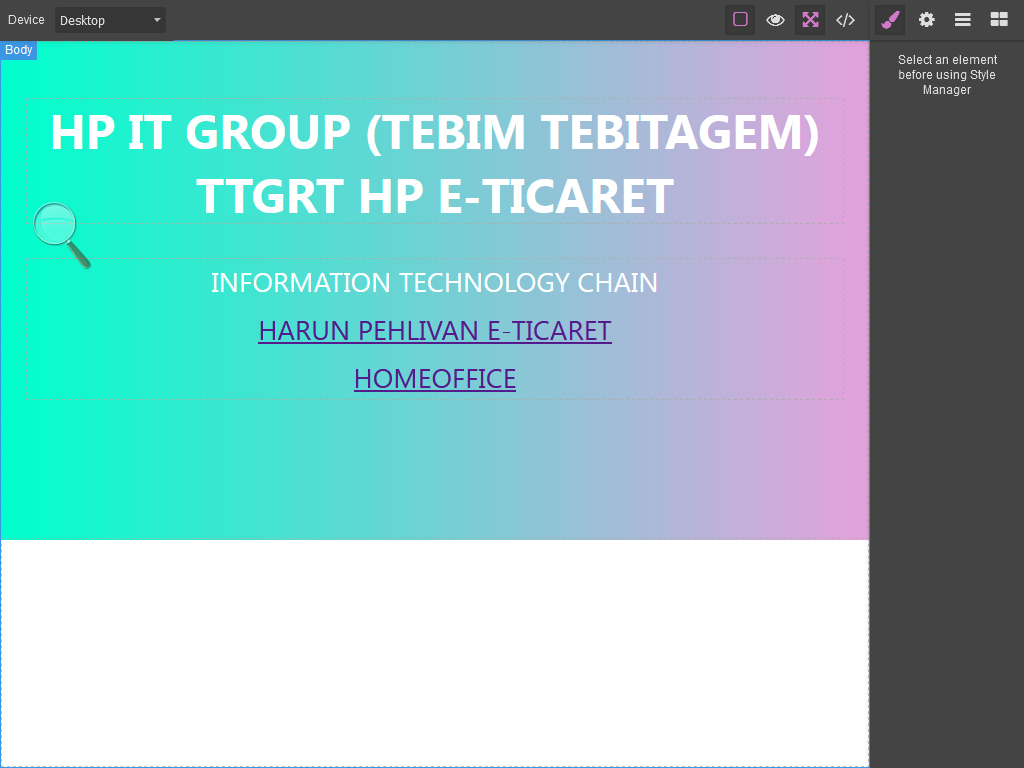Screen dimensions: 1024x768
Task: Click the magnifying glass image
Action: [62, 235]
